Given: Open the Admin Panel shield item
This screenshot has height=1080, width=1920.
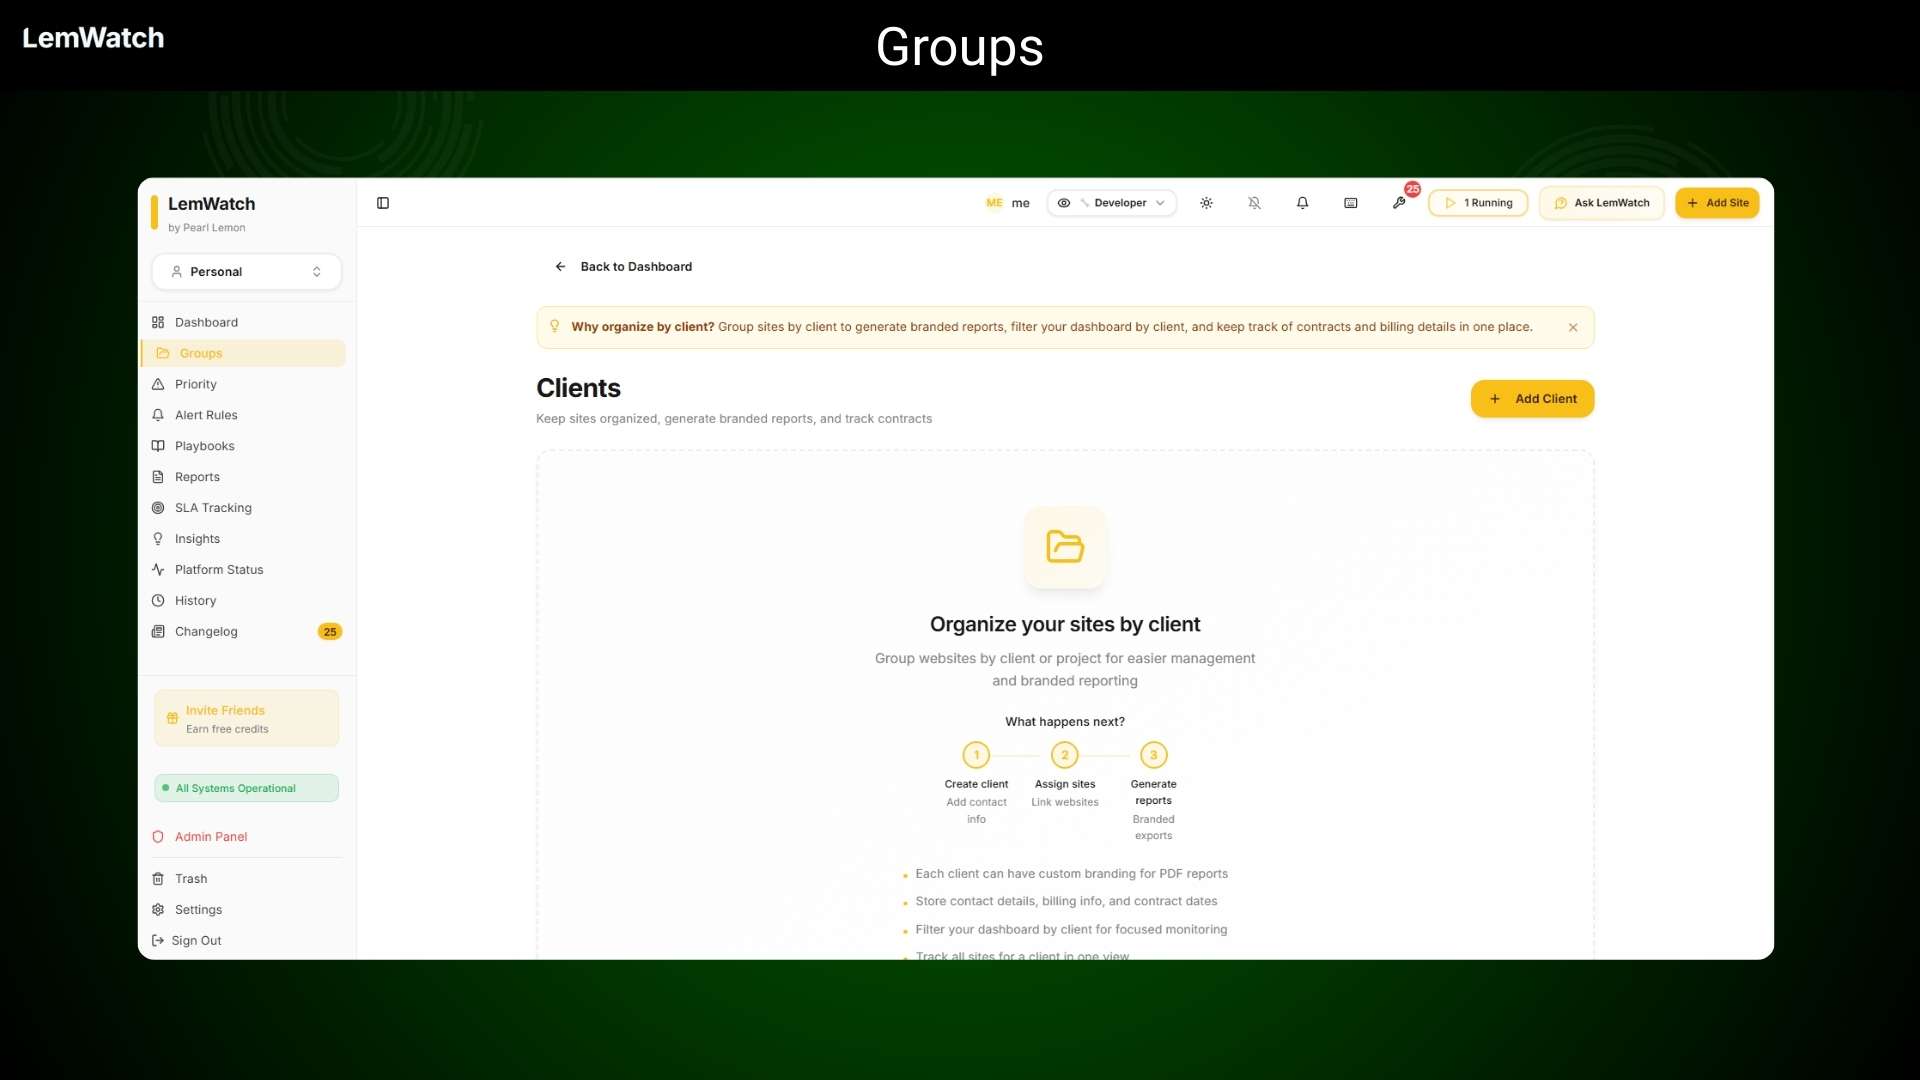Looking at the screenshot, I should pyautogui.click(x=210, y=837).
